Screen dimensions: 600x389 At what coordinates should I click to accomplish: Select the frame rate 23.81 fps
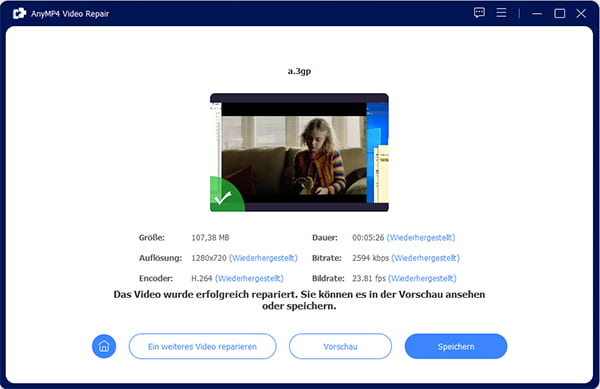368,278
